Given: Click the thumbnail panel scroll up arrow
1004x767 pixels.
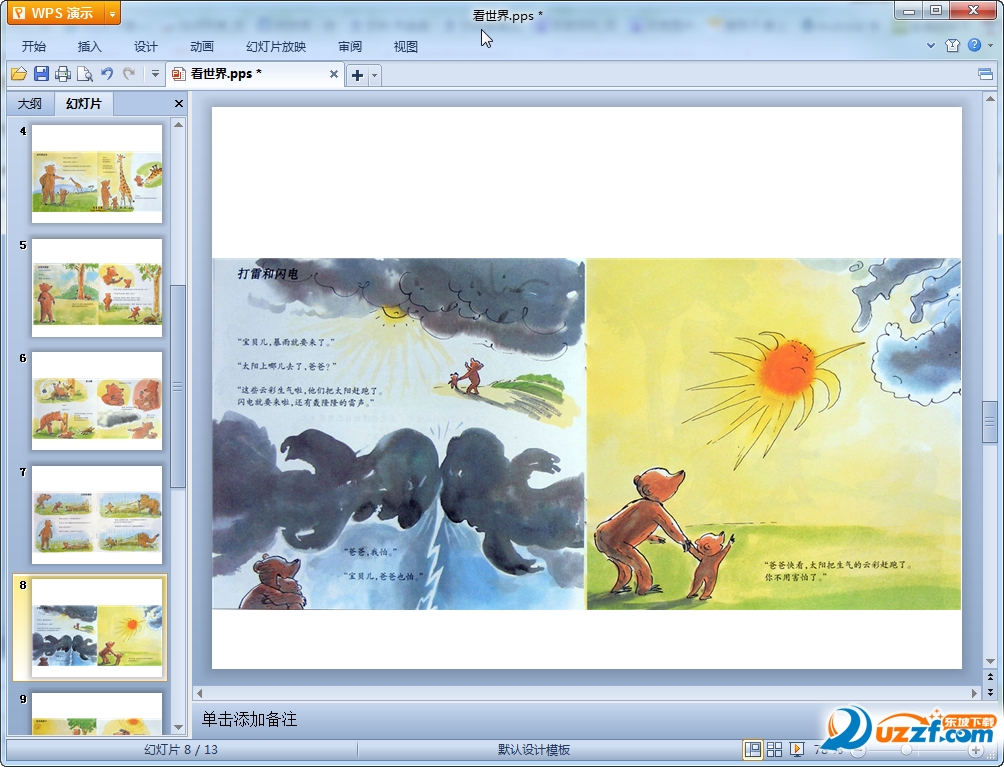Looking at the screenshot, I should [179, 125].
